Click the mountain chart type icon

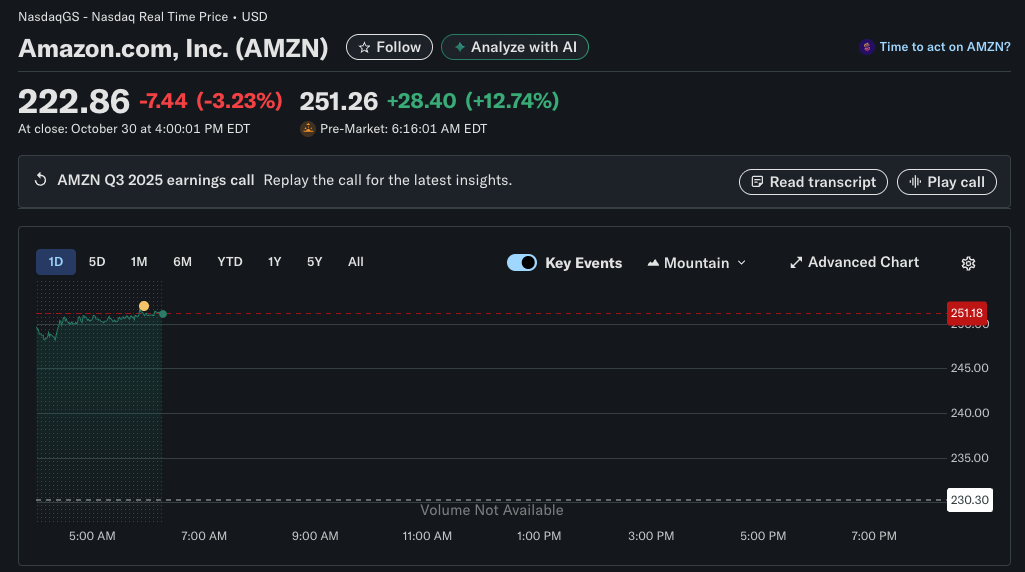pos(652,263)
